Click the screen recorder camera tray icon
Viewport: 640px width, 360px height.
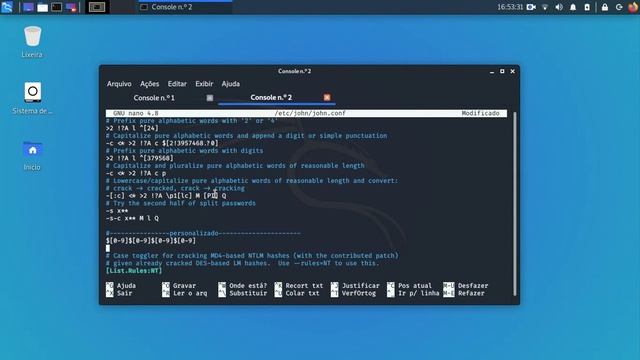coord(531,7)
